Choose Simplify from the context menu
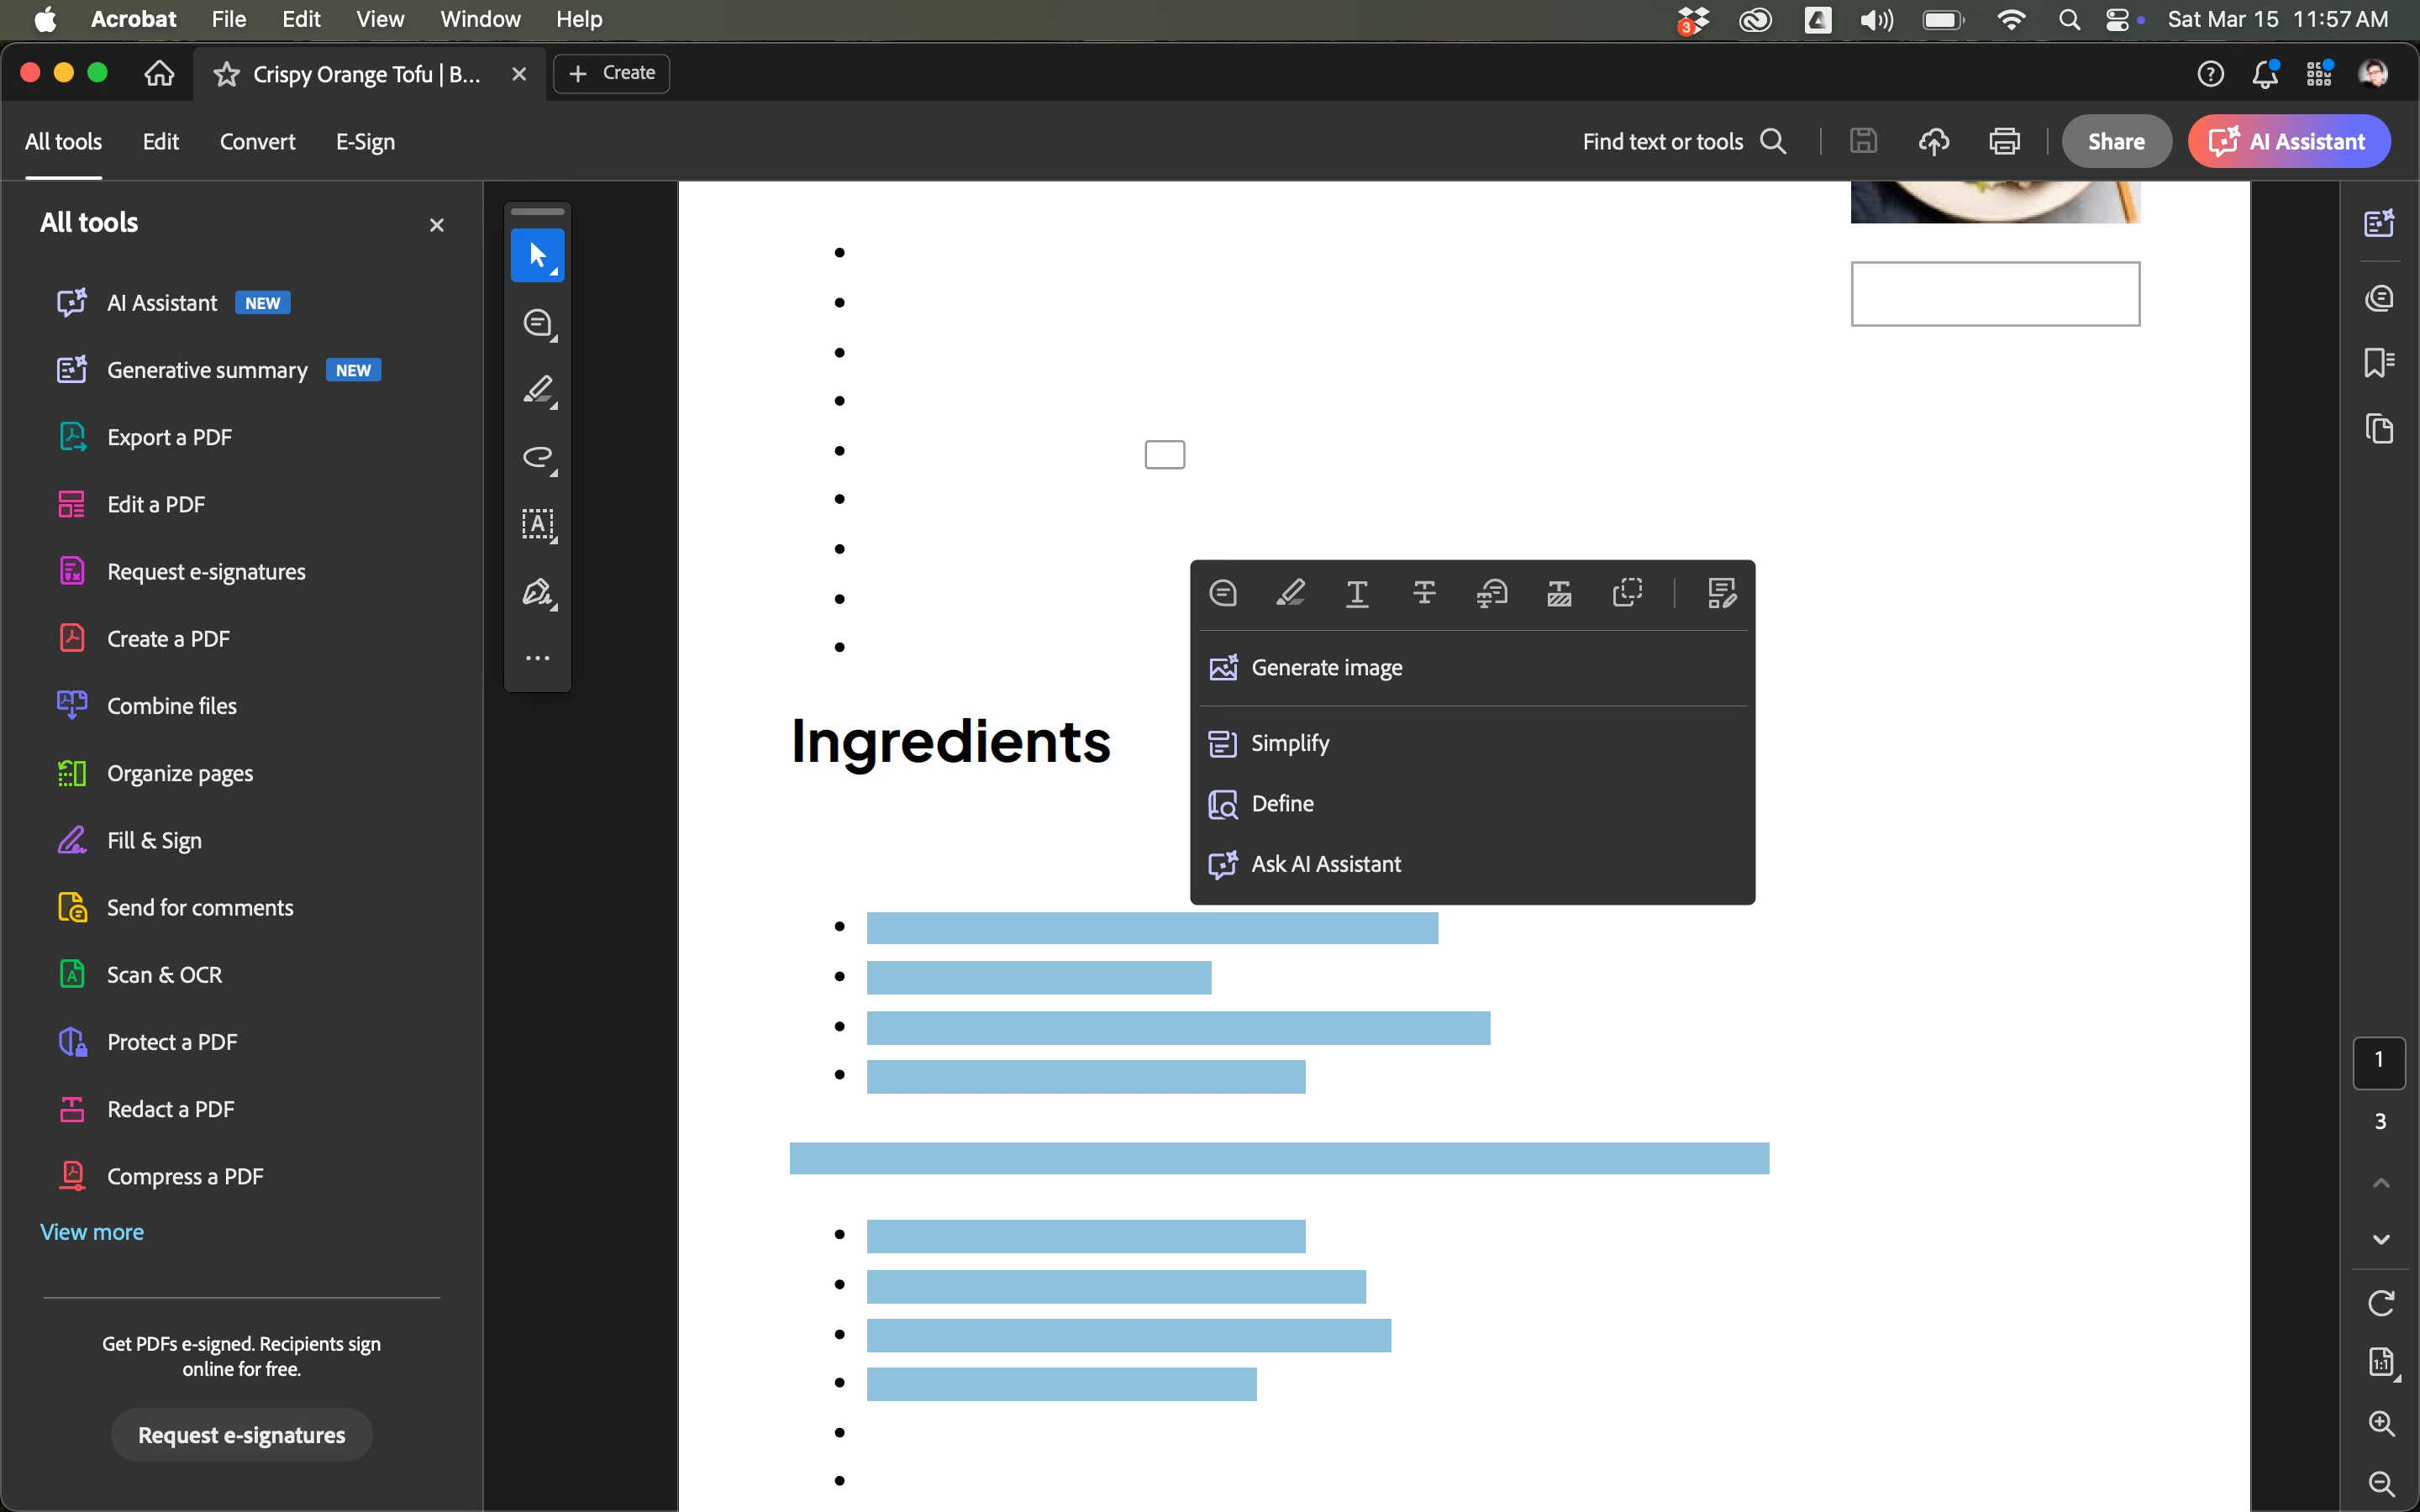The image size is (2420, 1512). pyautogui.click(x=1290, y=743)
